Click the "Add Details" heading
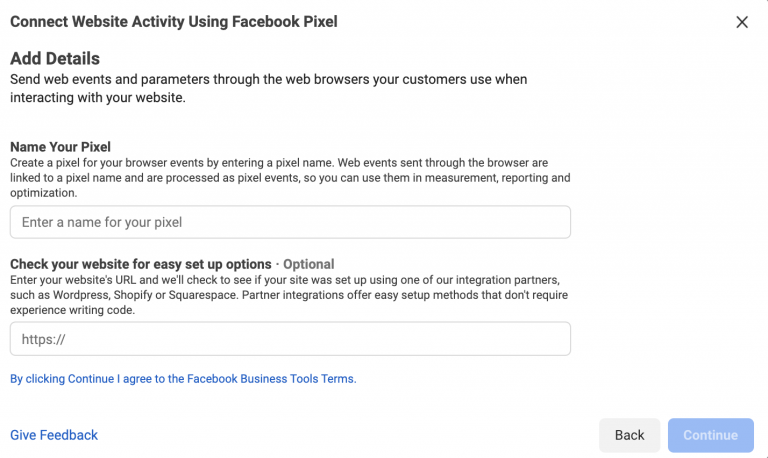The height and width of the screenshot is (458, 768). 55,59
